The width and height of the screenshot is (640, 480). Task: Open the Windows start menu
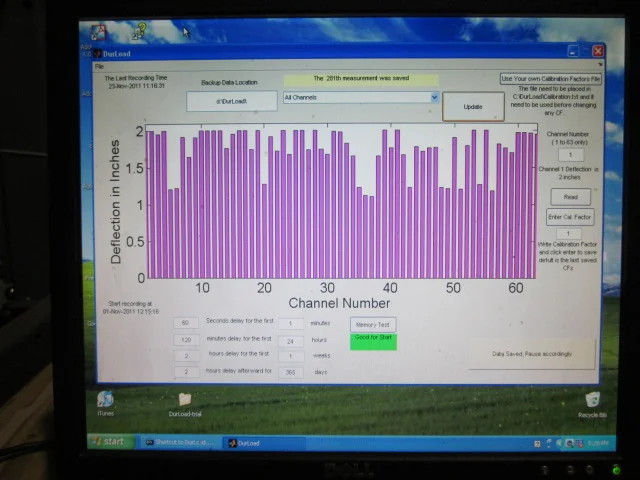click(111, 442)
